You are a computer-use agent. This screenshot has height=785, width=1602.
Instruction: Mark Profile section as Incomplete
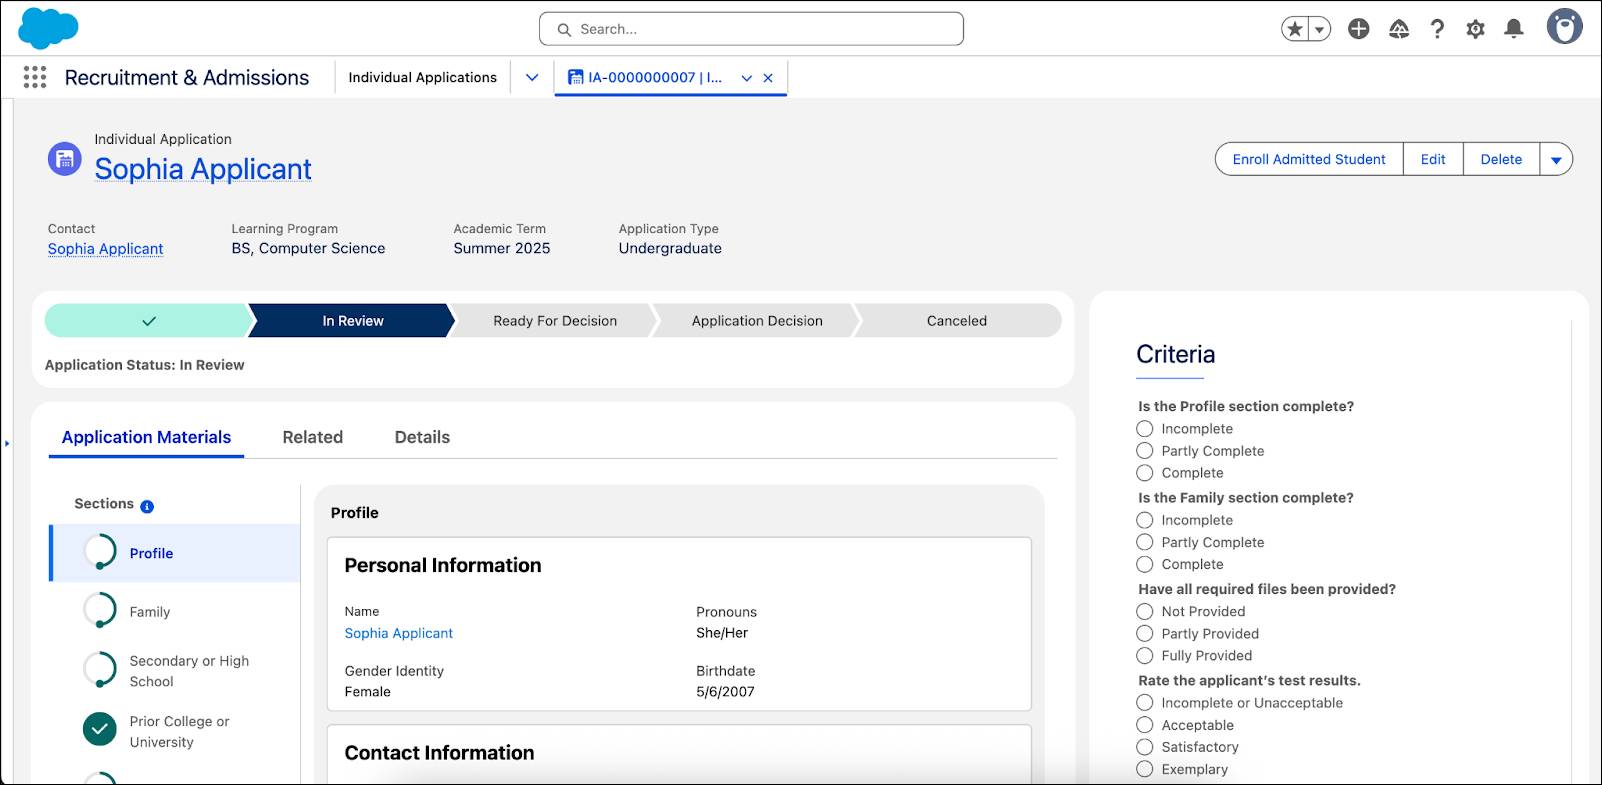(x=1145, y=429)
